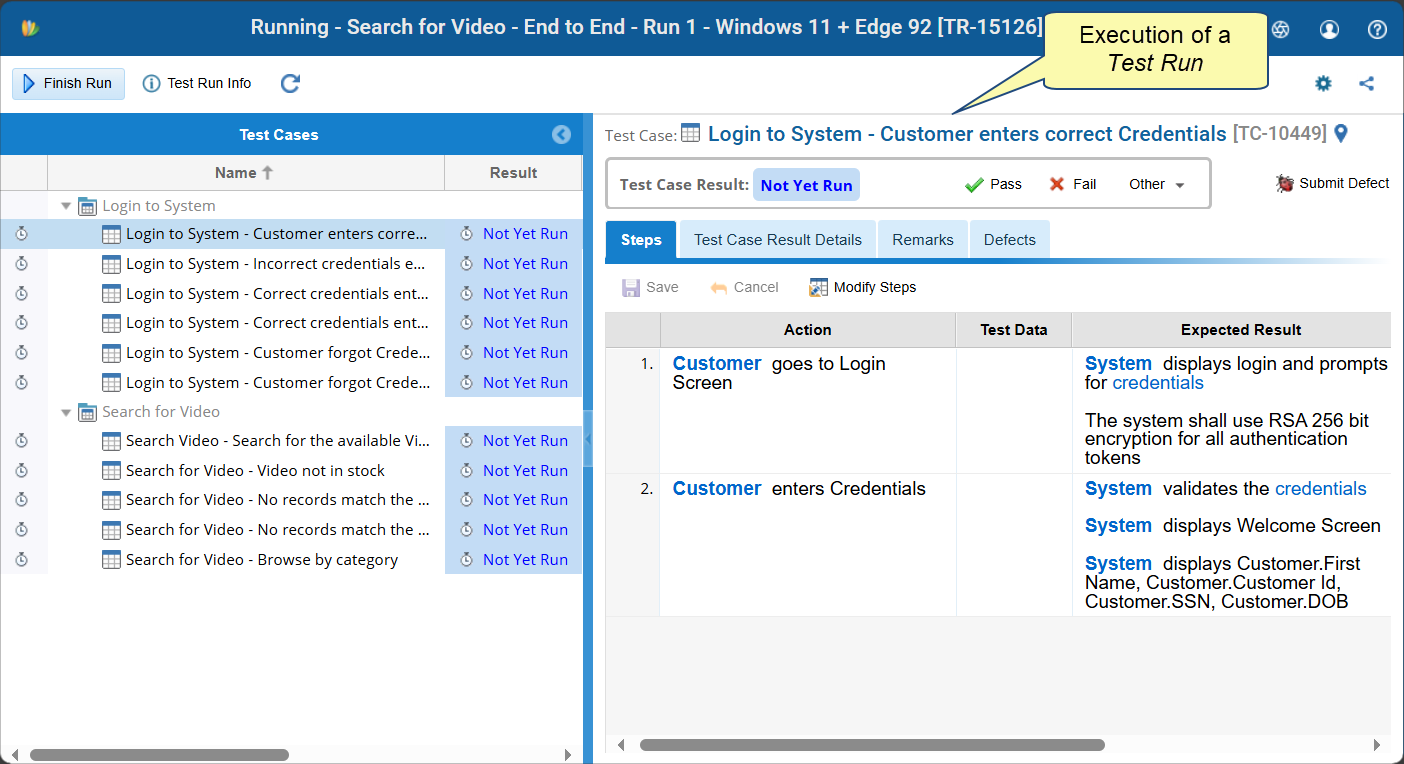Click the Save disk icon

(x=631, y=287)
